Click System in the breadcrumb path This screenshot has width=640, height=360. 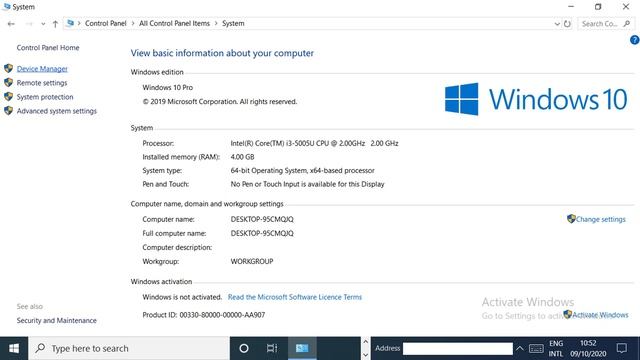click(233, 23)
